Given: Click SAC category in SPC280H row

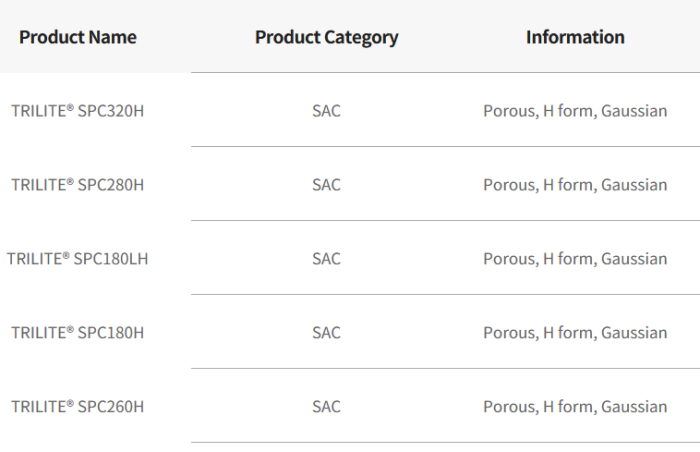Looking at the screenshot, I should point(326,185).
